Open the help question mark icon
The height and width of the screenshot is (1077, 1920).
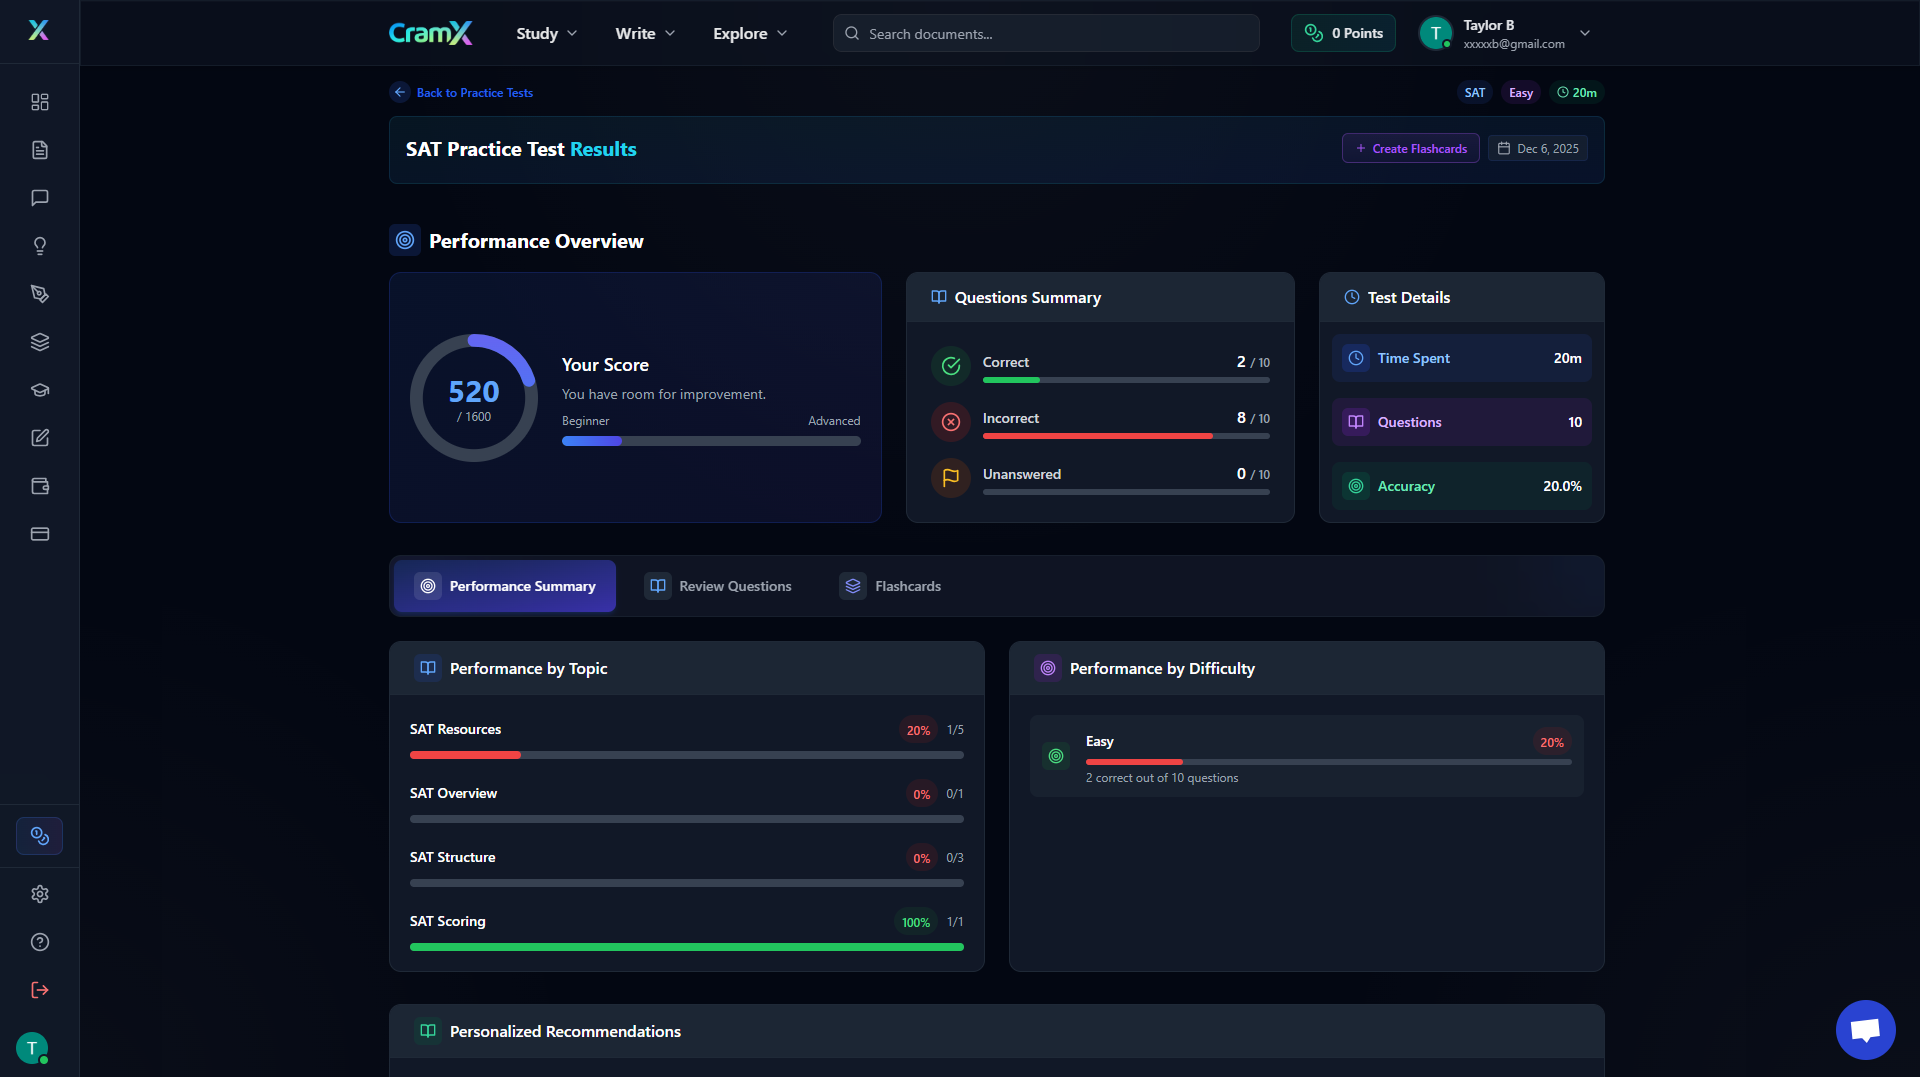click(40, 942)
